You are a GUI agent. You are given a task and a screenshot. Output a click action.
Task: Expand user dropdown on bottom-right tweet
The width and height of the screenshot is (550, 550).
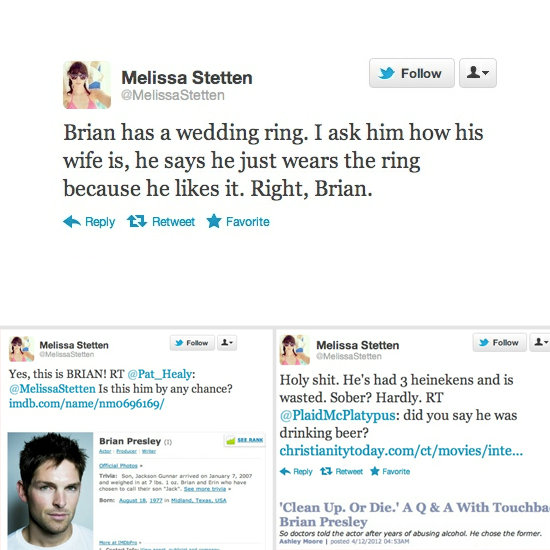[x=541, y=342]
